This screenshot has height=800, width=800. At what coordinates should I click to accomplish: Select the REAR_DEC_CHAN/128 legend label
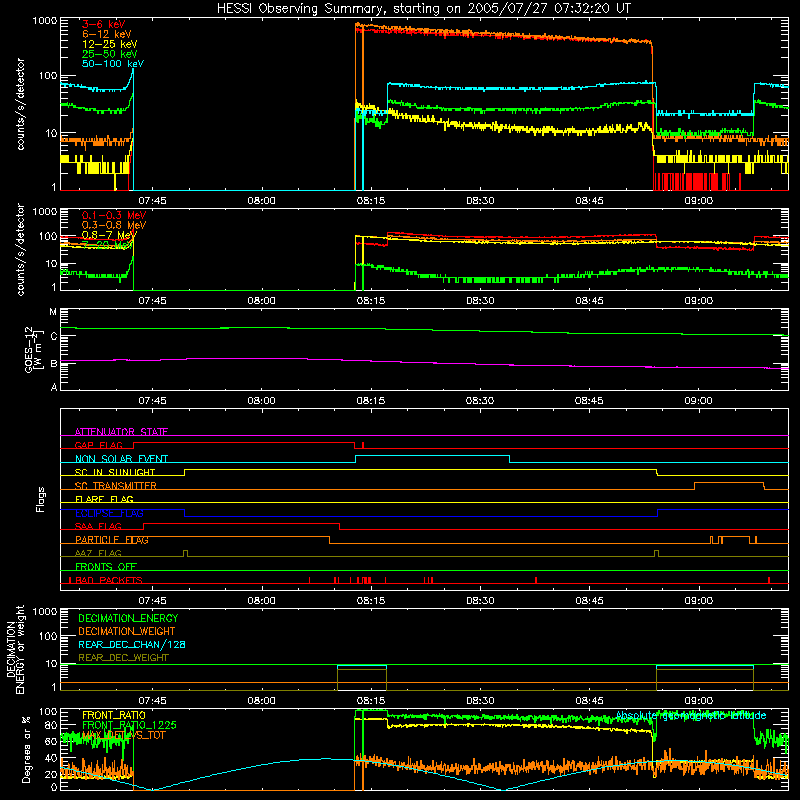(132, 645)
